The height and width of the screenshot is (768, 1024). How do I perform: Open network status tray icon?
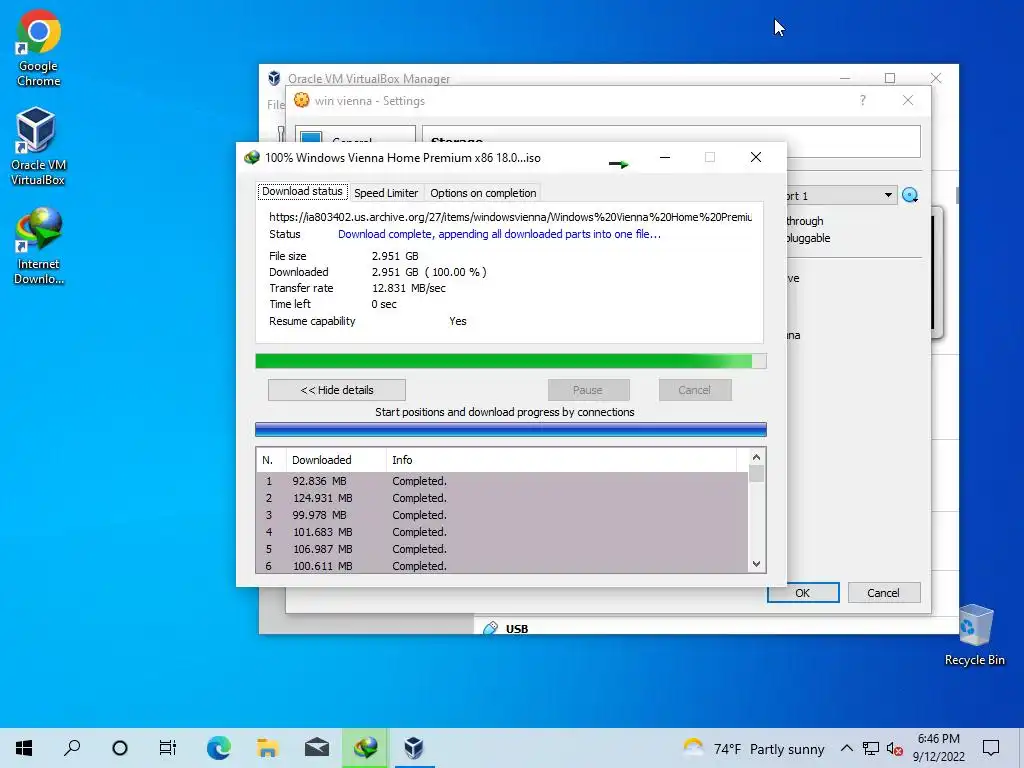point(871,748)
